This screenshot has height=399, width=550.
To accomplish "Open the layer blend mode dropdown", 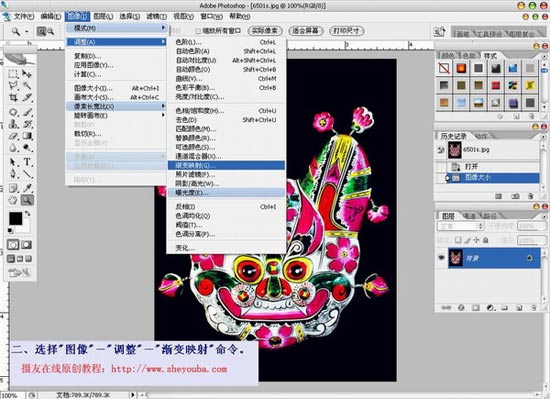I will (460, 226).
